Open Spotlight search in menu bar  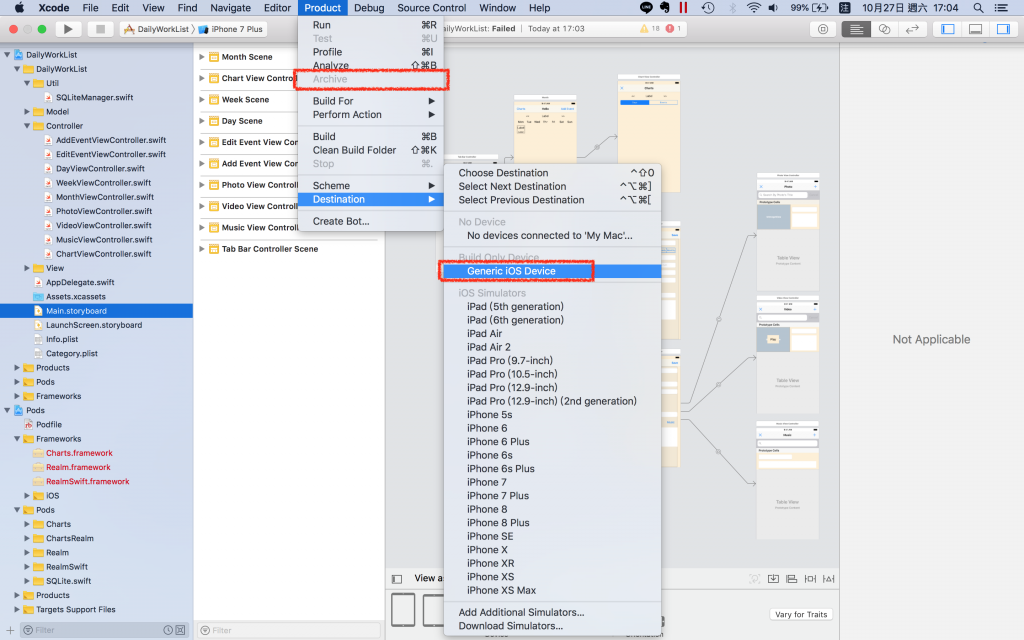pyautogui.click(x=978, y=8)
